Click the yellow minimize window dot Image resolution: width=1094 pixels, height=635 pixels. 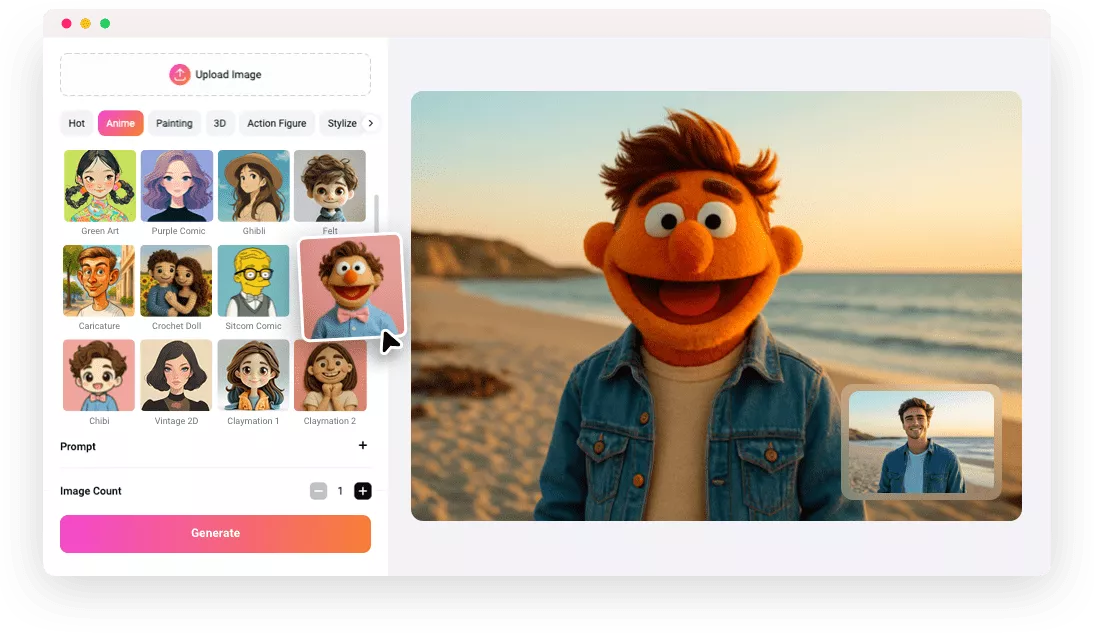pos(85,24)
